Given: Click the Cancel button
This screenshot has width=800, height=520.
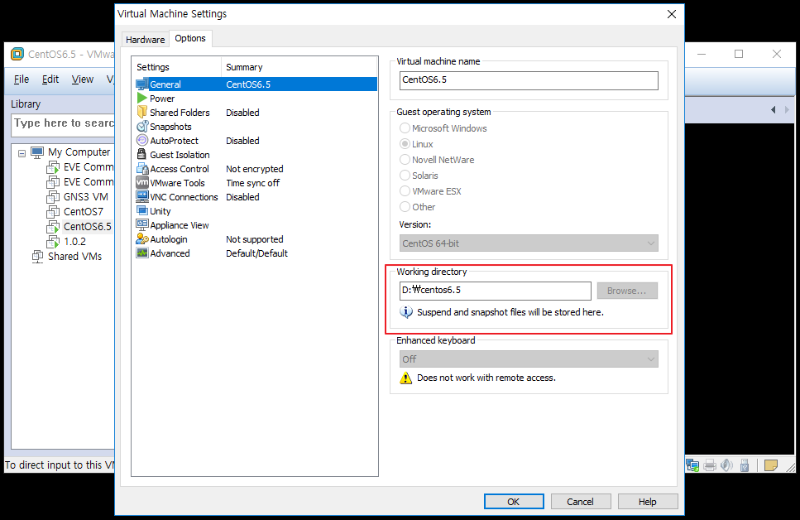Looking at the screenshot, I should [580, 502].
